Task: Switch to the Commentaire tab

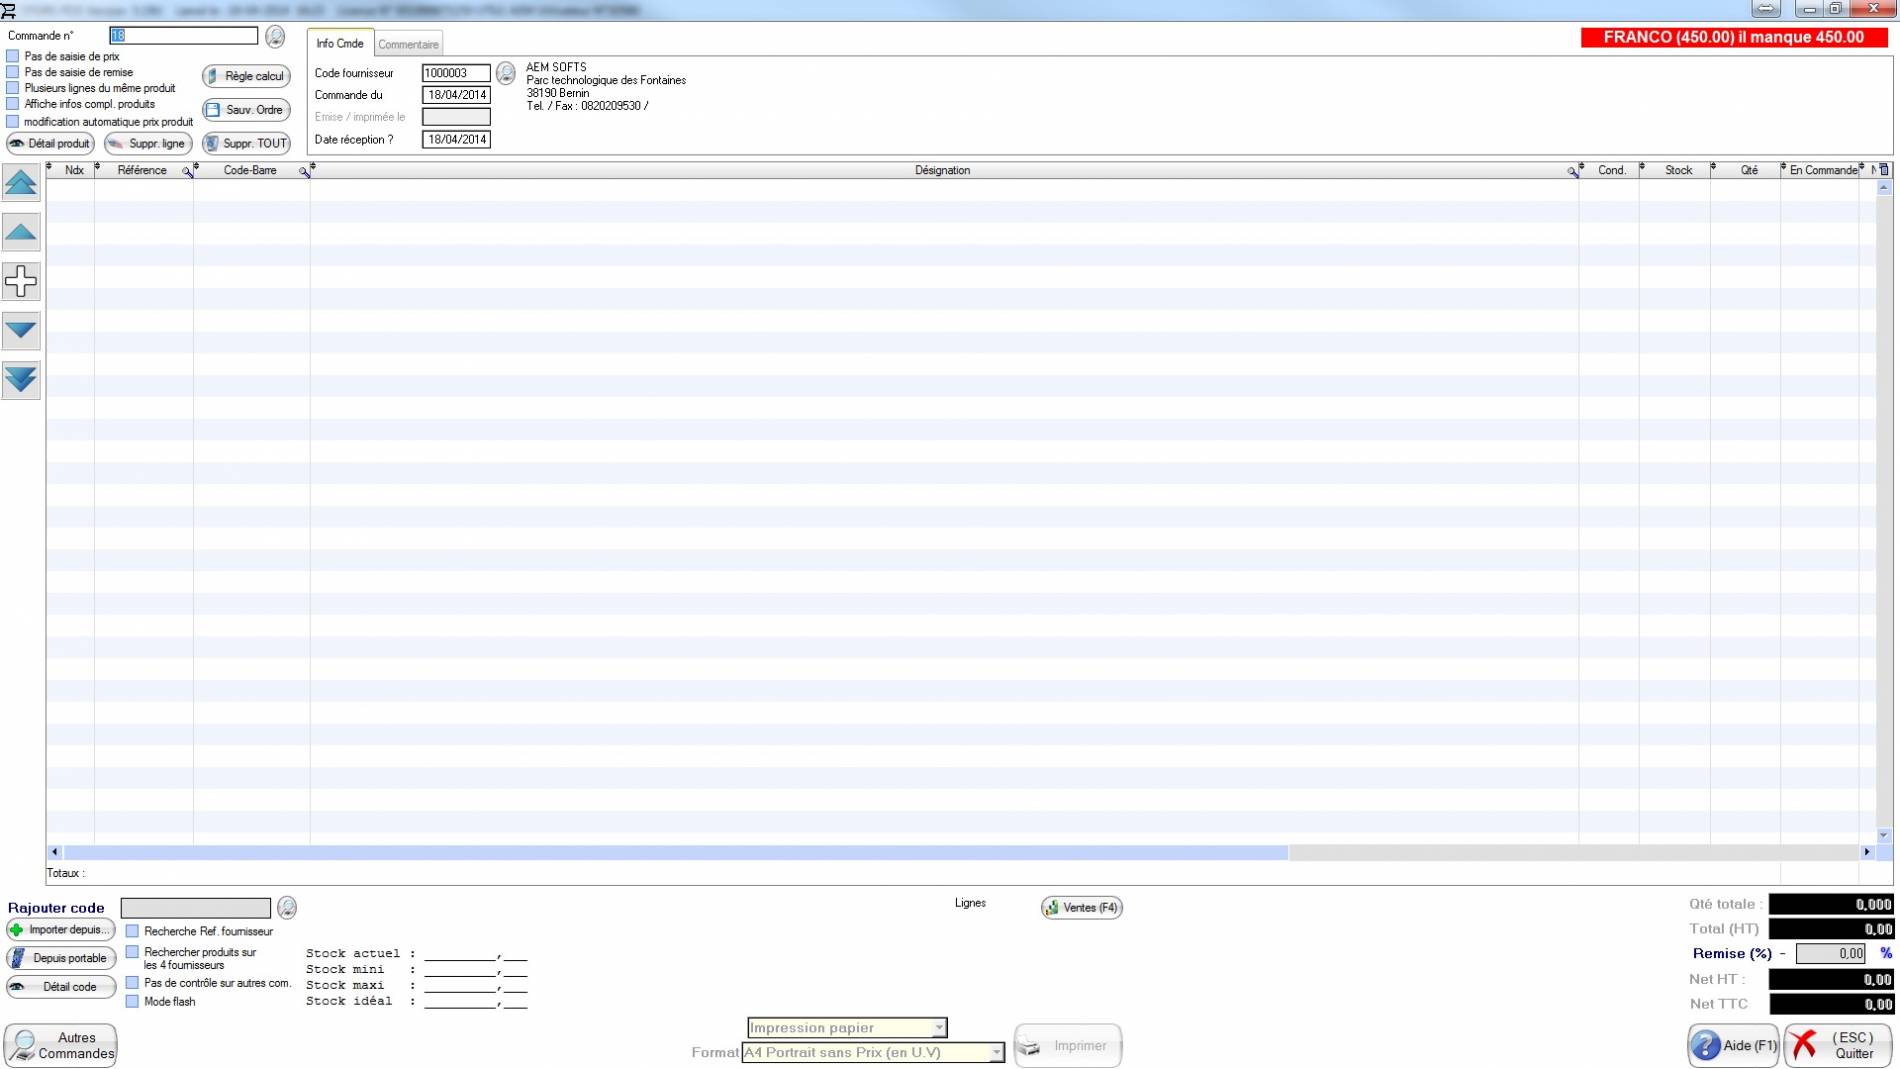Action: pos(408,44)
